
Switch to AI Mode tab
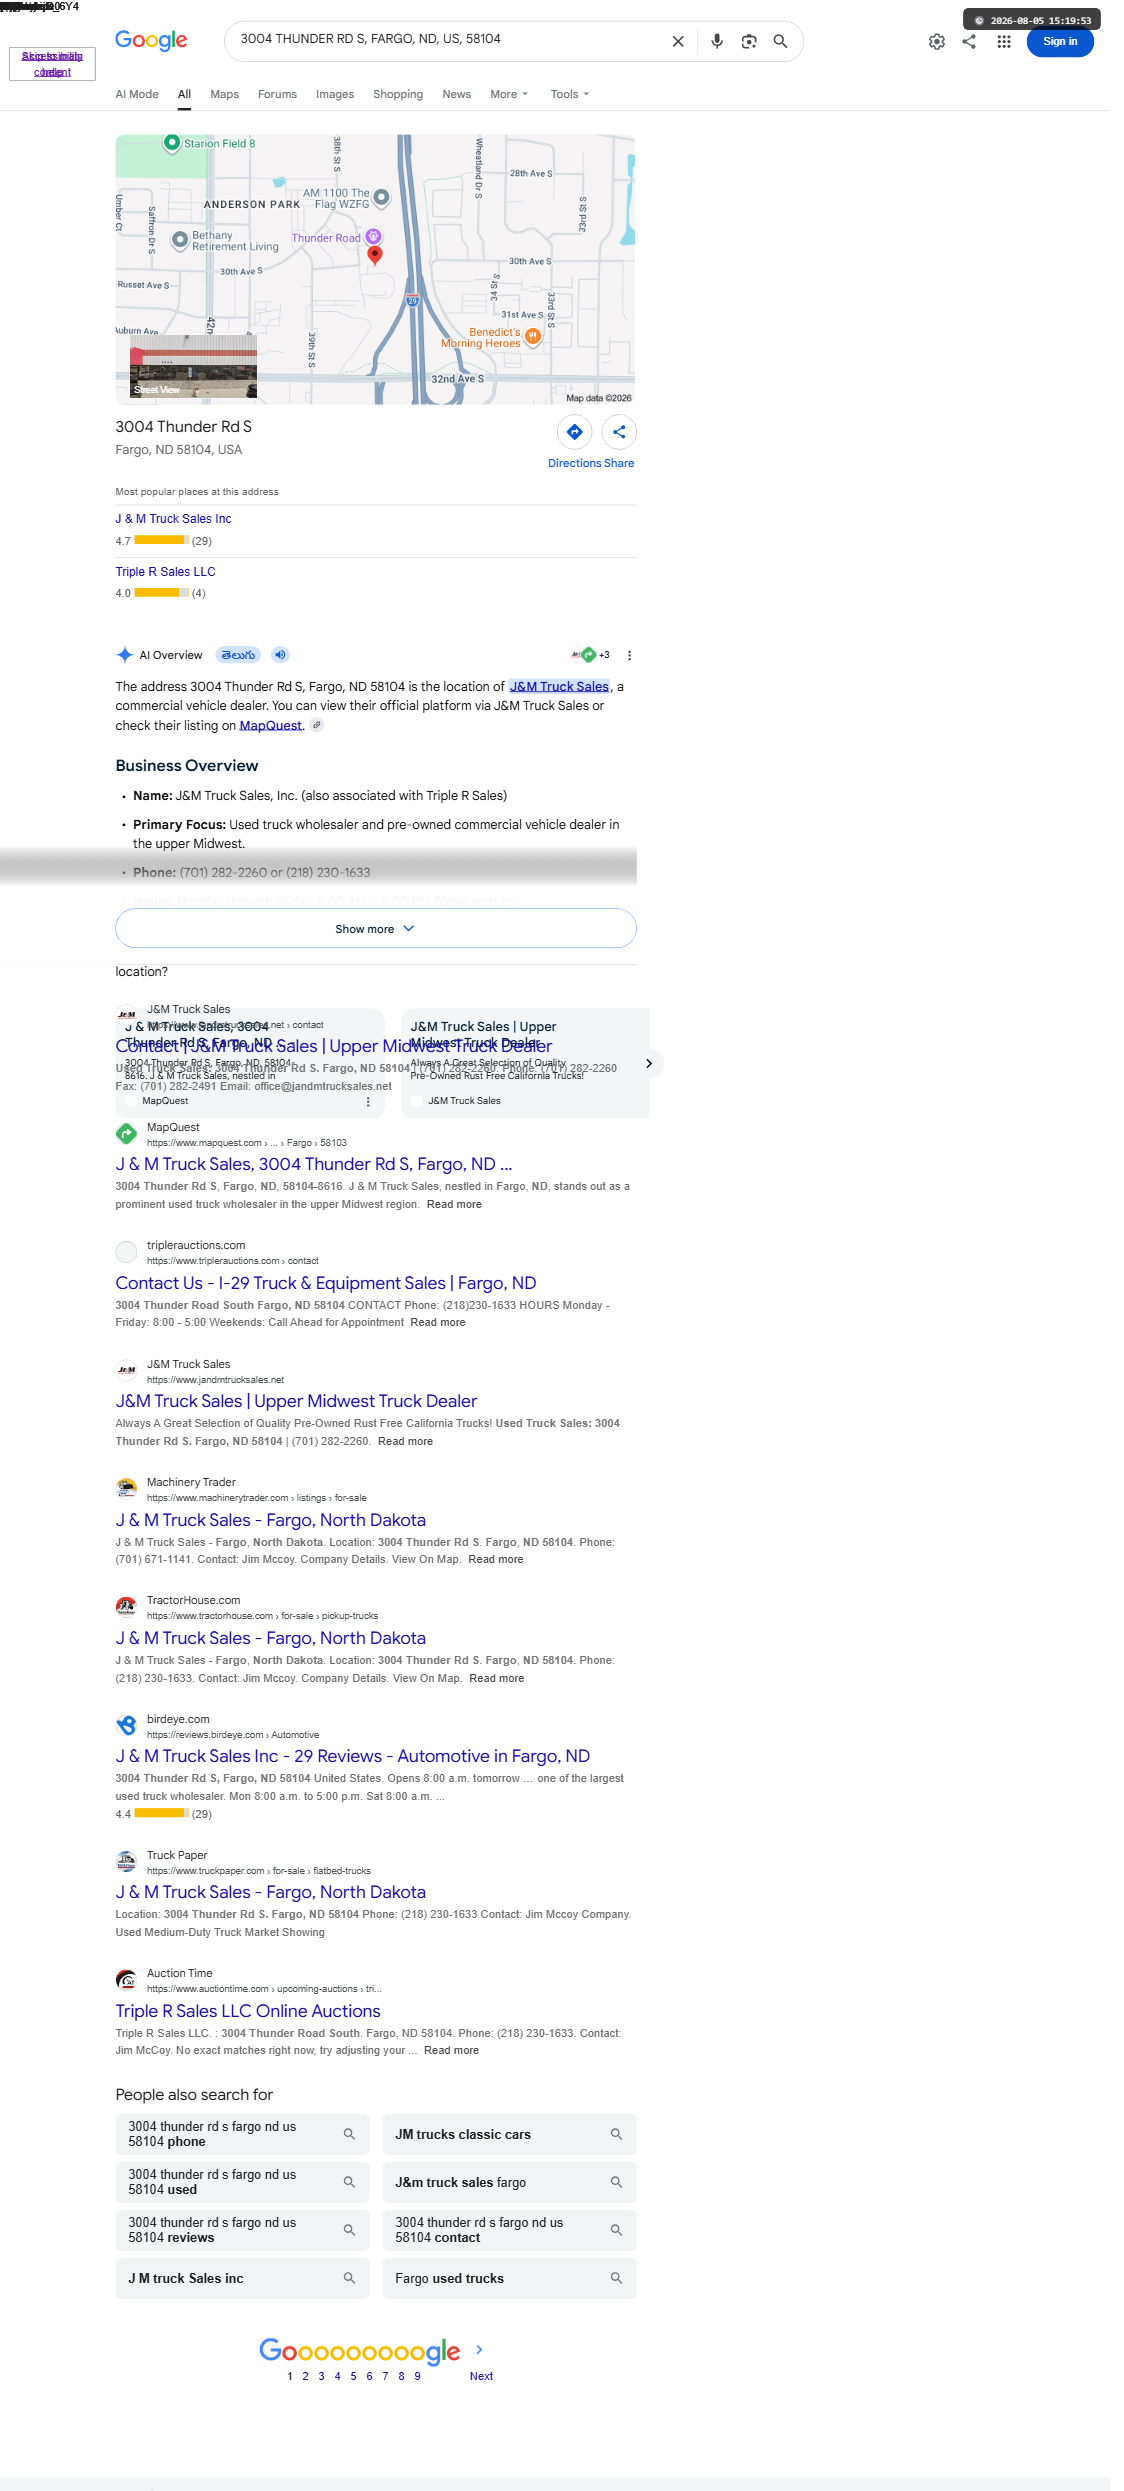137,94
